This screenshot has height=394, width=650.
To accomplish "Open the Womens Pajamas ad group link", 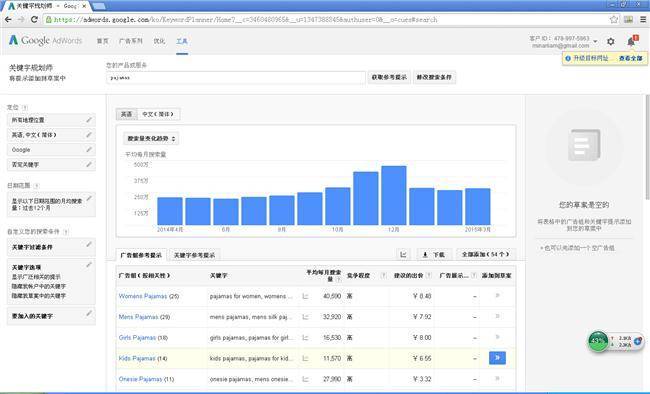I will coord(143,296).
